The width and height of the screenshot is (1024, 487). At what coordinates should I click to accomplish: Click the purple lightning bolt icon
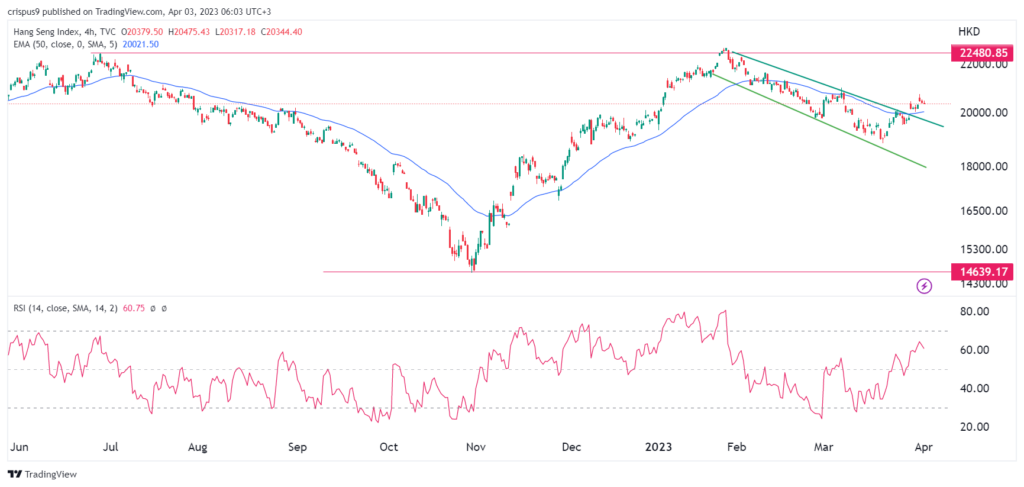924,285
